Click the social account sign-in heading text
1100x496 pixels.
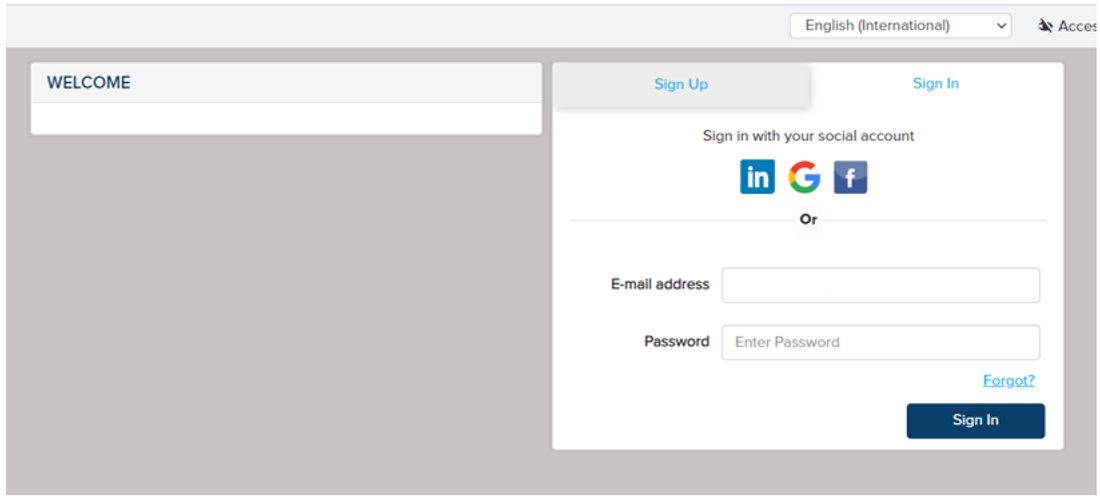point(808,136)
